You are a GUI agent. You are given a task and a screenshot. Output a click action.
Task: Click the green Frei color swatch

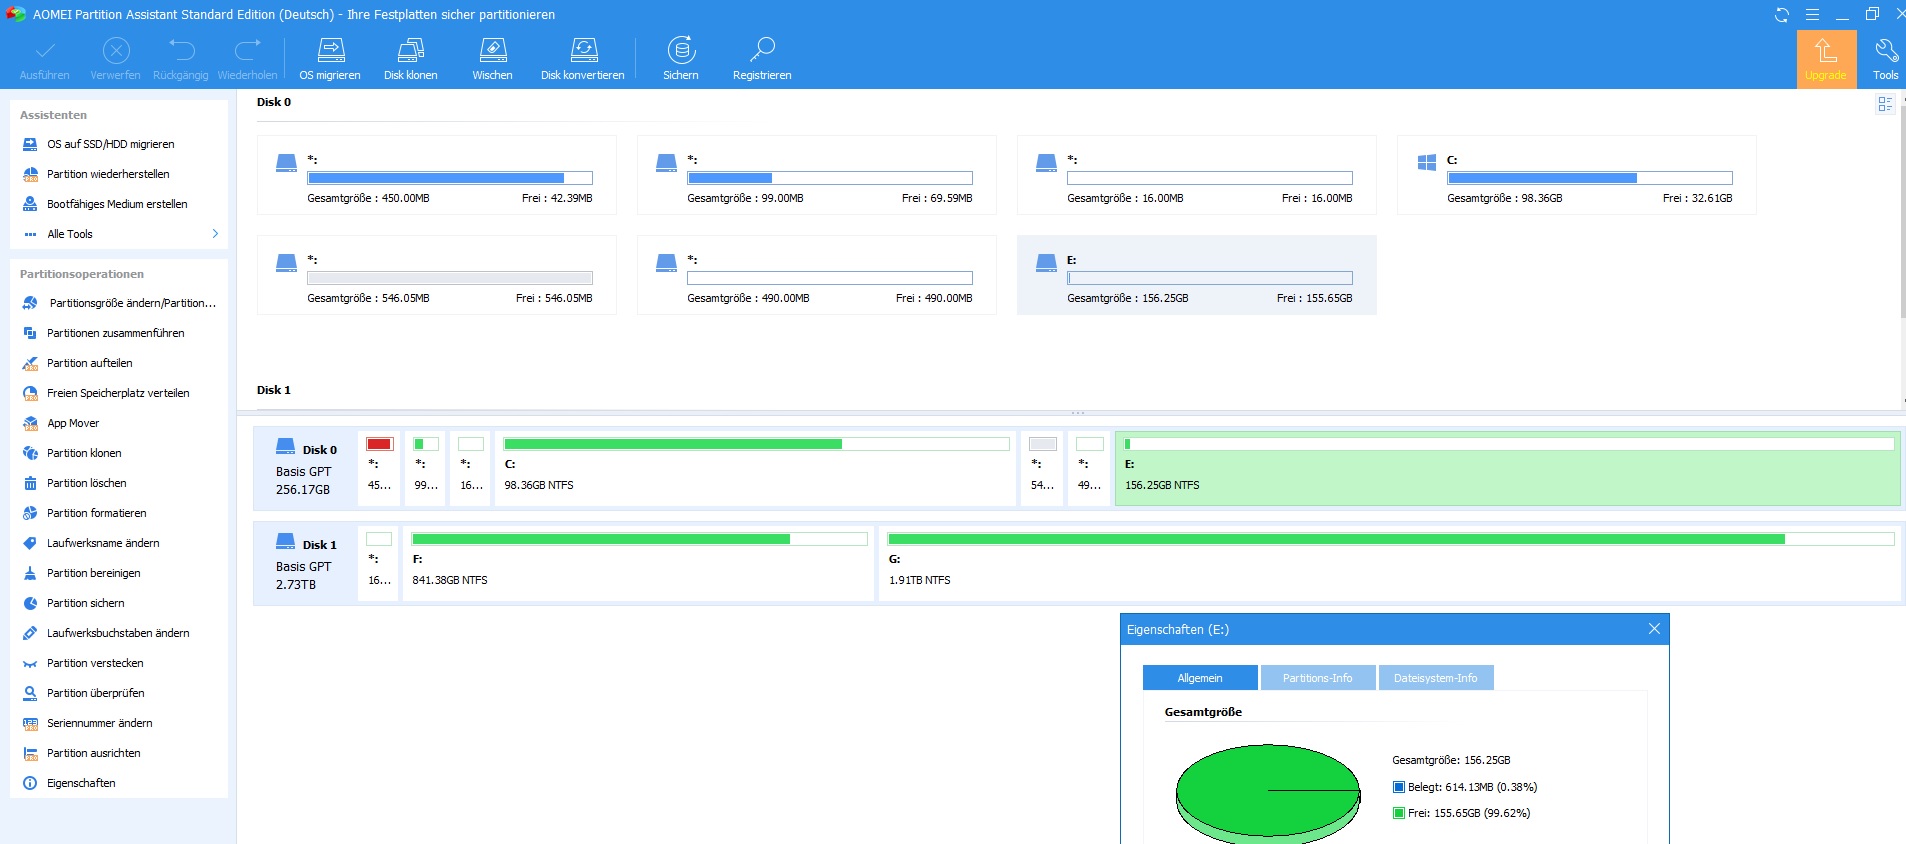(x=1399, y=813)
